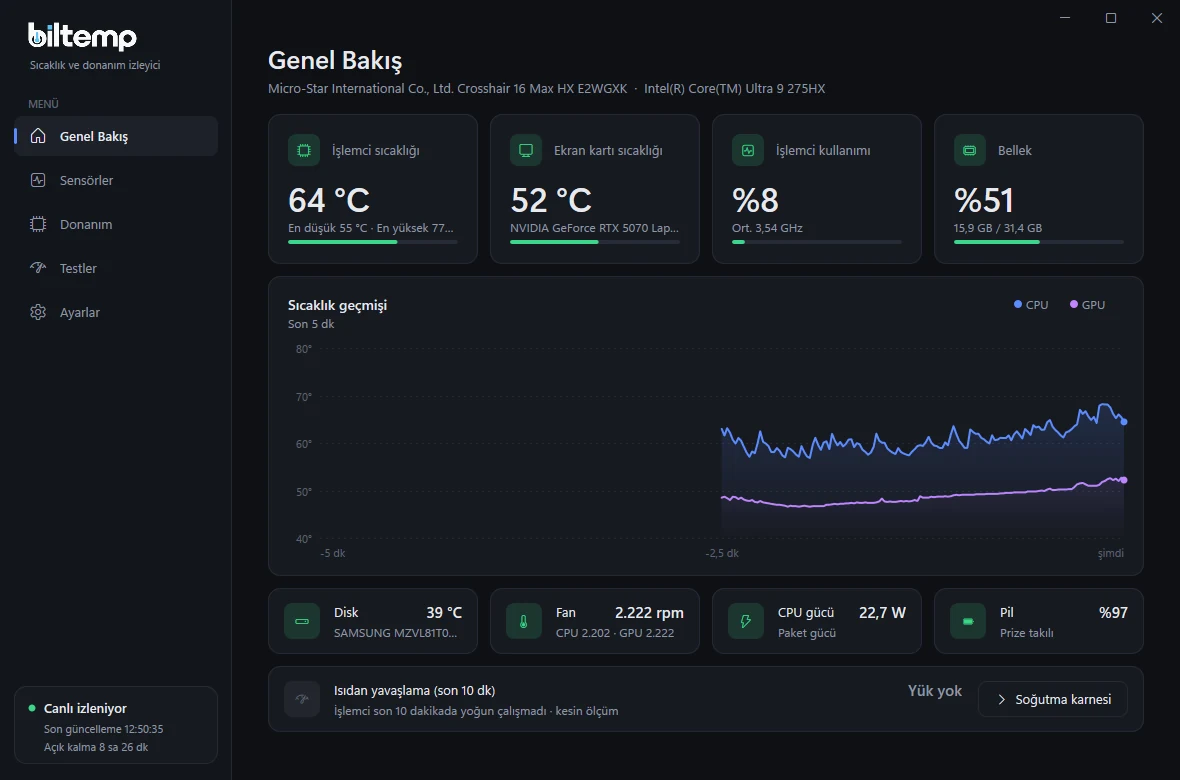
Task: Click the CPU 2.202 · GPU 2.222 text
Action: click(615, 633)
